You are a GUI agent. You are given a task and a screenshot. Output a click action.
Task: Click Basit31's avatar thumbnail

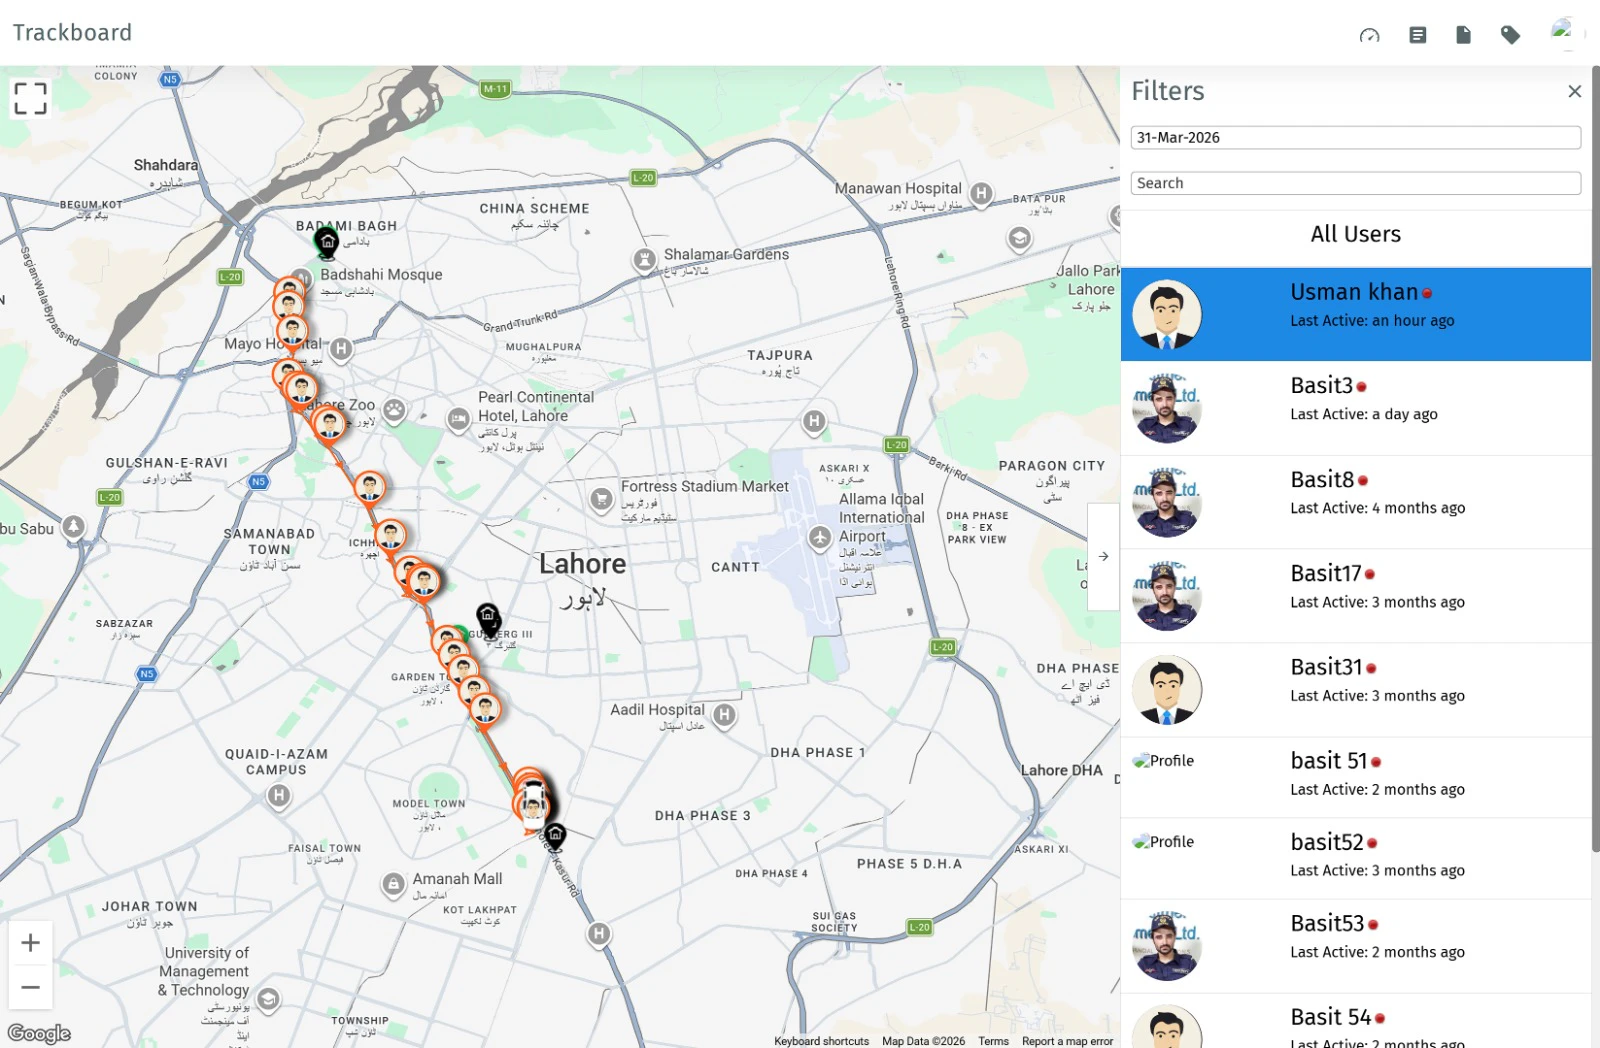pyautogui.click(x=1166, y=690)
